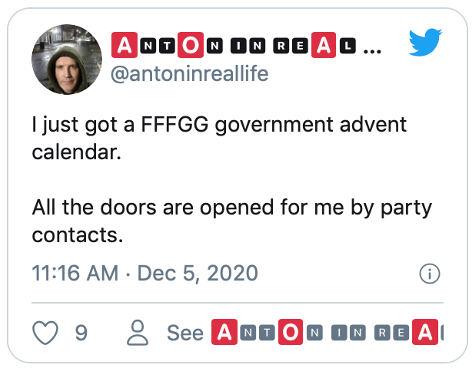
Task: Click the red O tile in the header name
Action: point(190,45)
